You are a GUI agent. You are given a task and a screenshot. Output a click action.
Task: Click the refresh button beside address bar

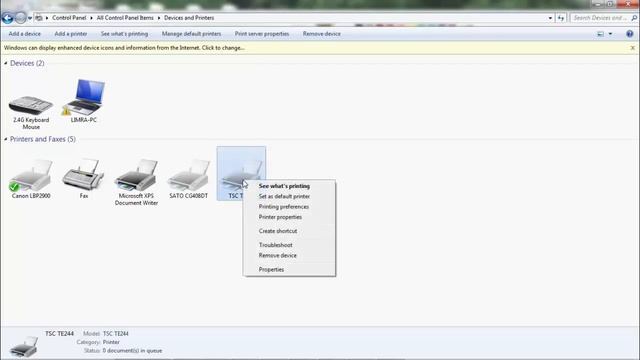click(x=561, y=18)
